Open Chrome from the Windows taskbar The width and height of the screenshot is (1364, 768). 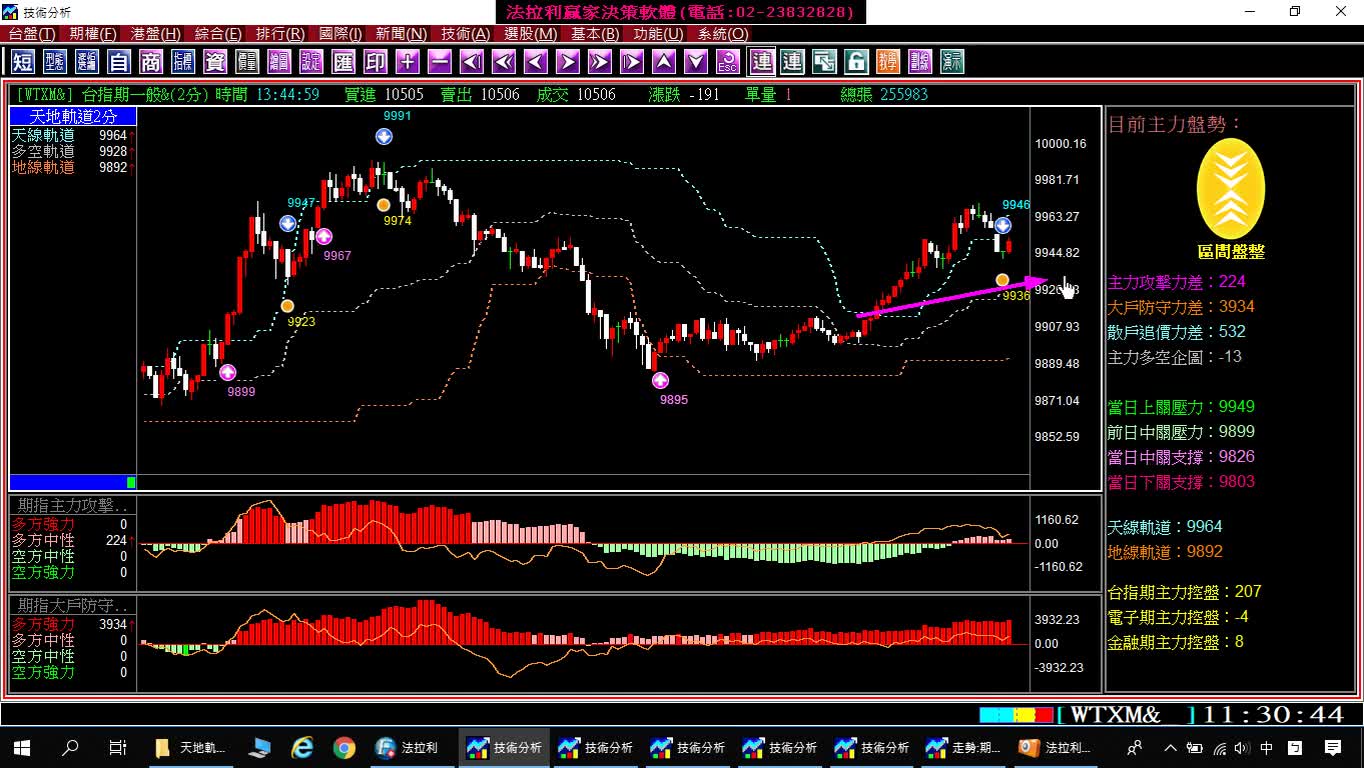tap(344, 747)
